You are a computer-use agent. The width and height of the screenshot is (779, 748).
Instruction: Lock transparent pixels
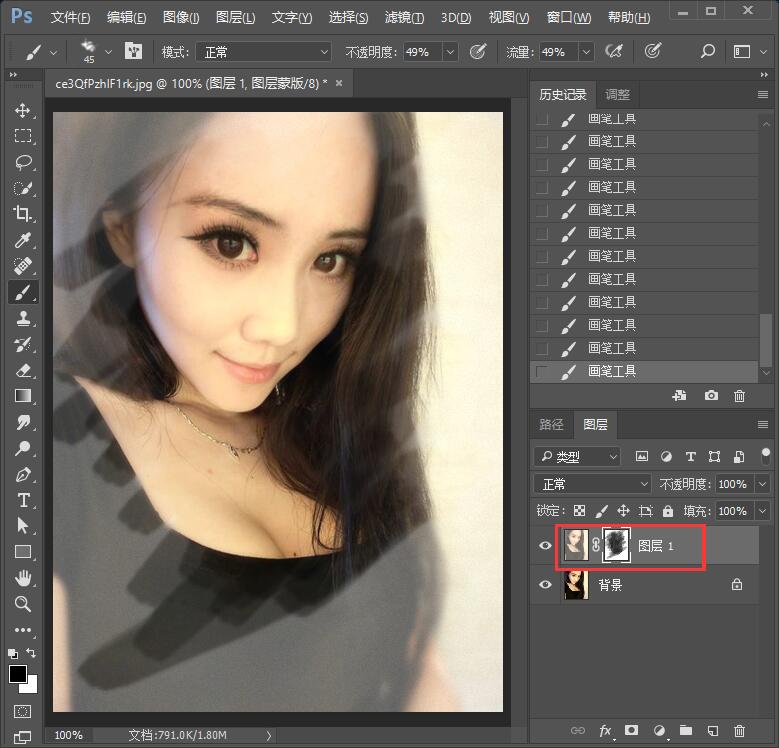(579, 511)
